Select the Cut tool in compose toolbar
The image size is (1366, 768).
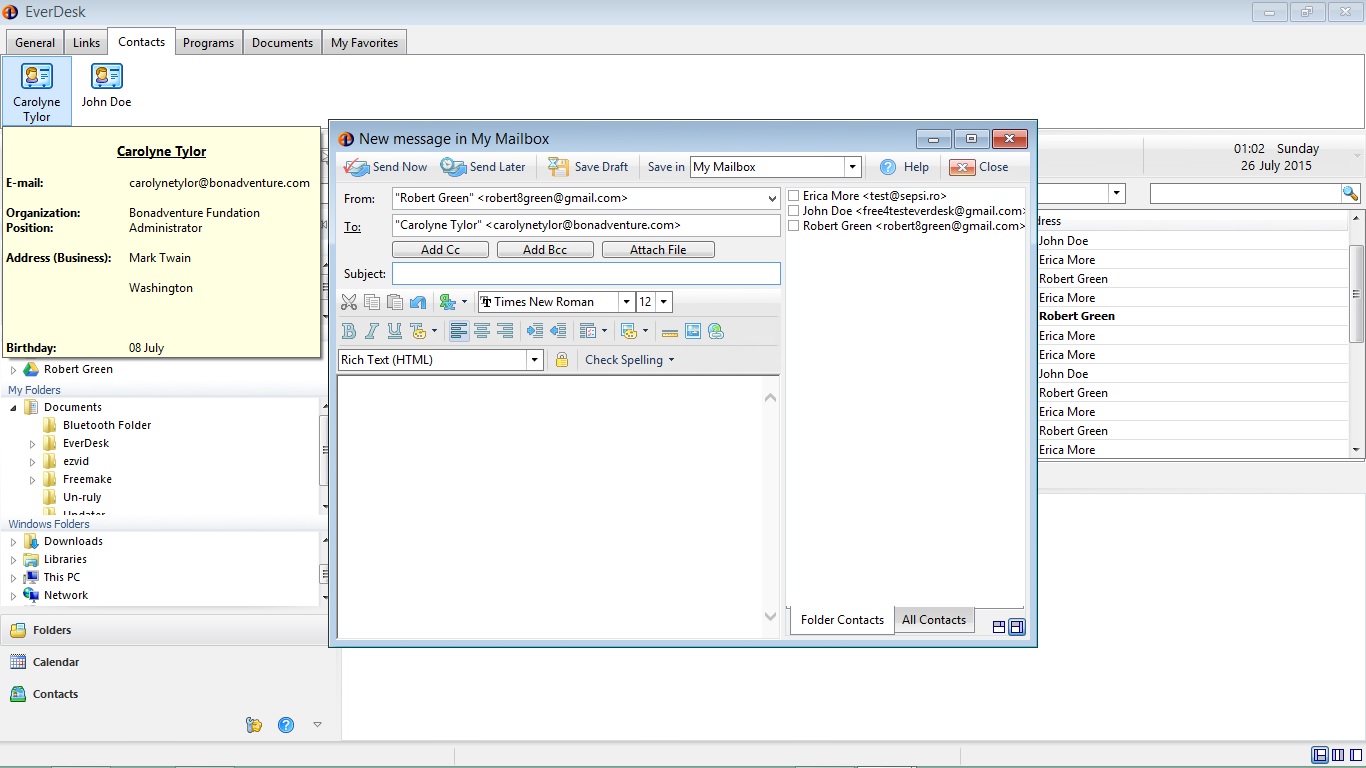tap(348, 301)
